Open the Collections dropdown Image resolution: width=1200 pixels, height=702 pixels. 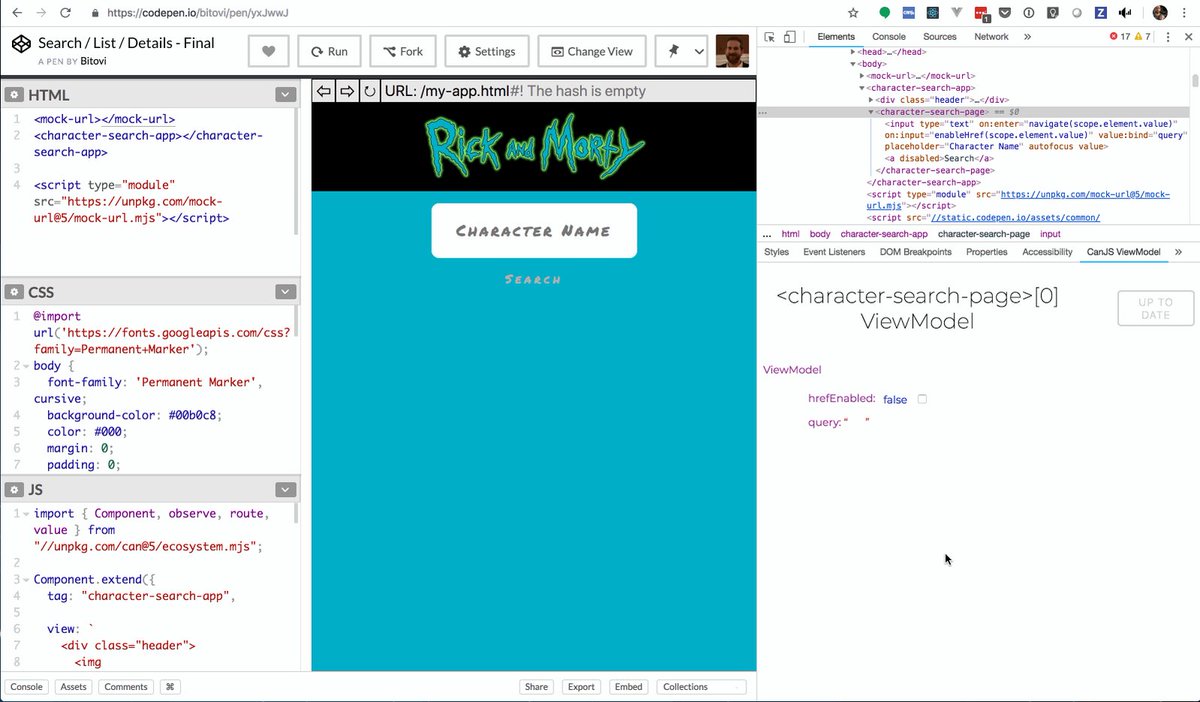tap(702, 687)
